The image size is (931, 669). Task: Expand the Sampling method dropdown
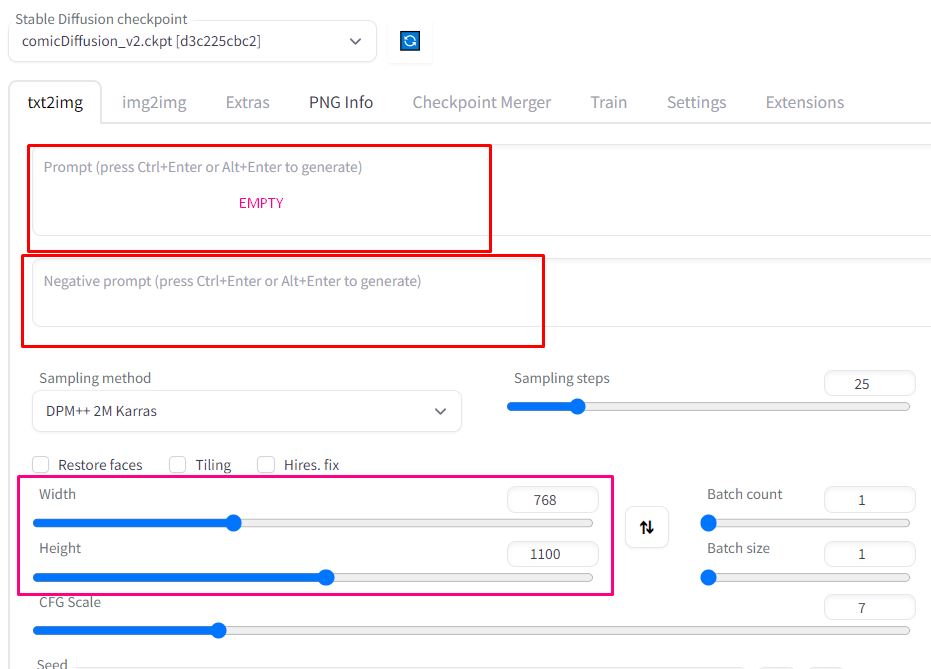pyautogui.click(x=246, y=411)
